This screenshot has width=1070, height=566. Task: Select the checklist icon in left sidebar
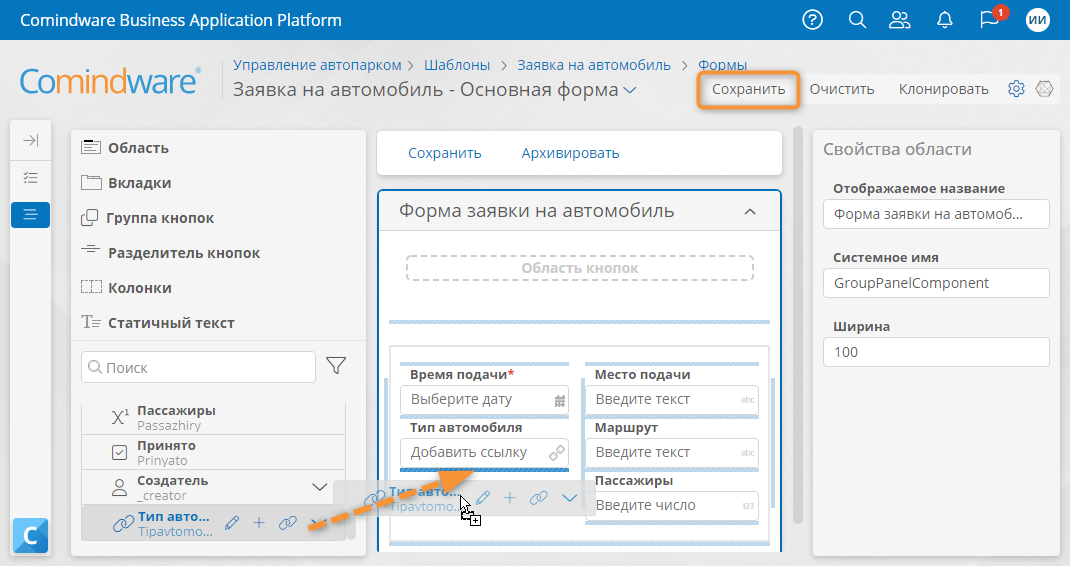pos(31,178)
